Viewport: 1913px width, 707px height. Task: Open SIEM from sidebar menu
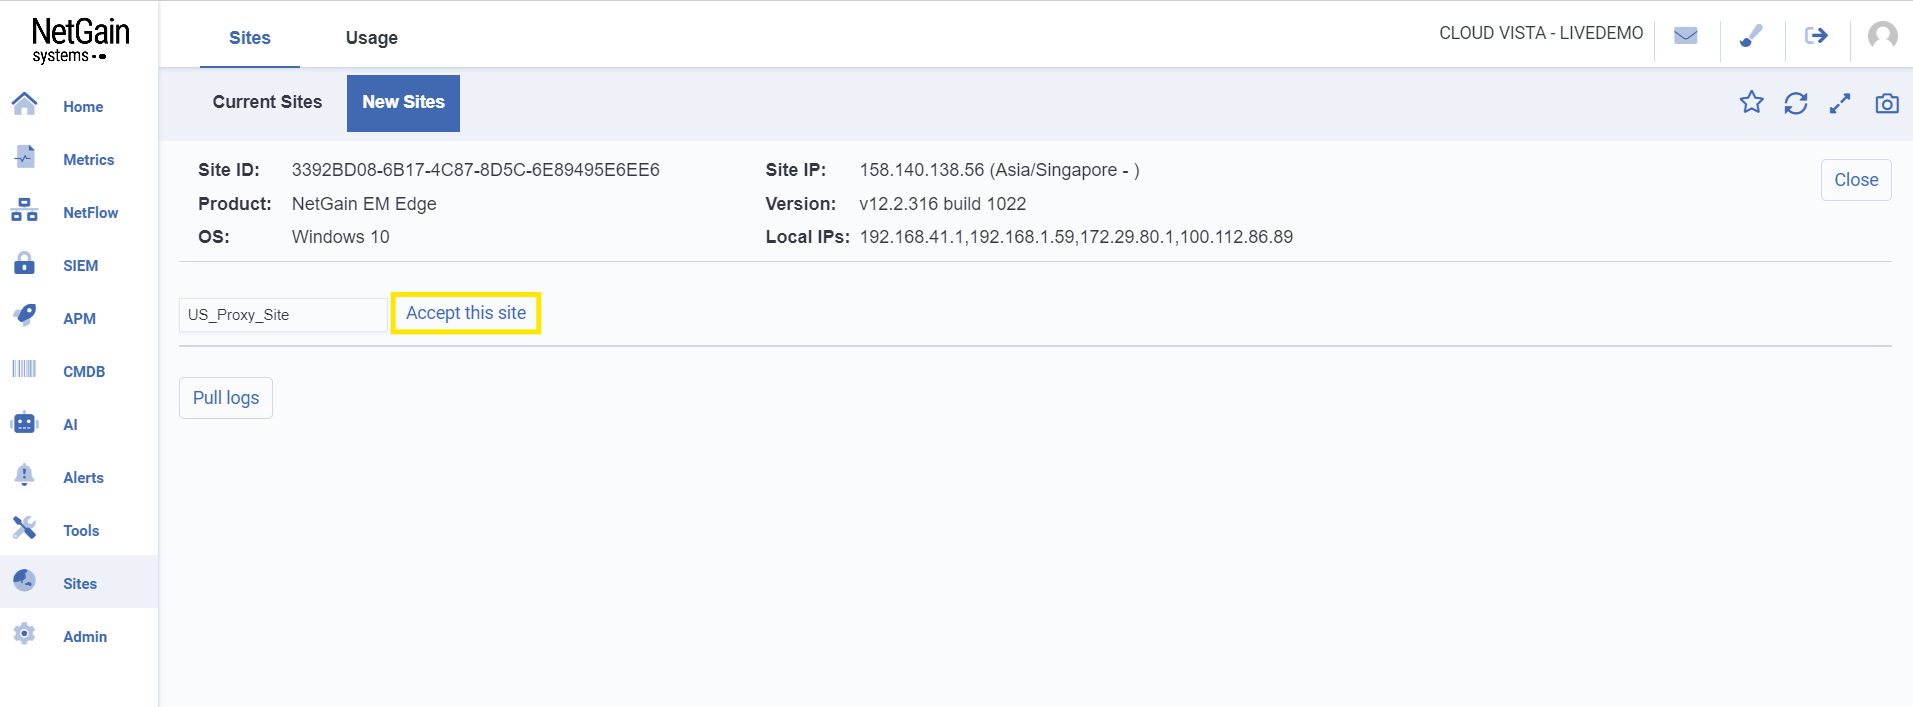80,266
